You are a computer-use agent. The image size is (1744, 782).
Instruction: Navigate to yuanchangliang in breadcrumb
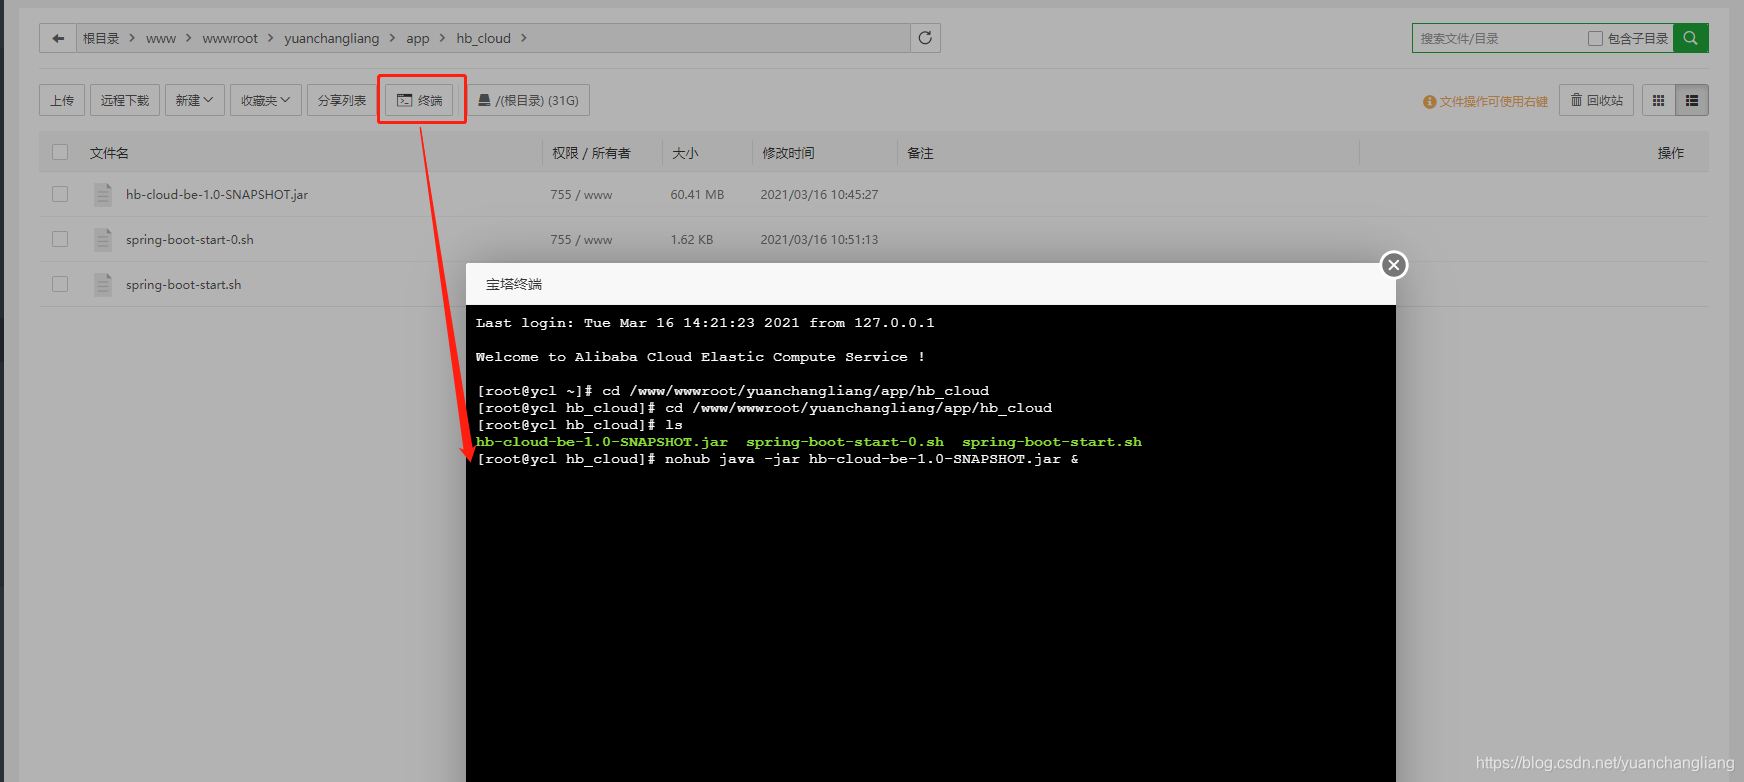pos(332,38)
